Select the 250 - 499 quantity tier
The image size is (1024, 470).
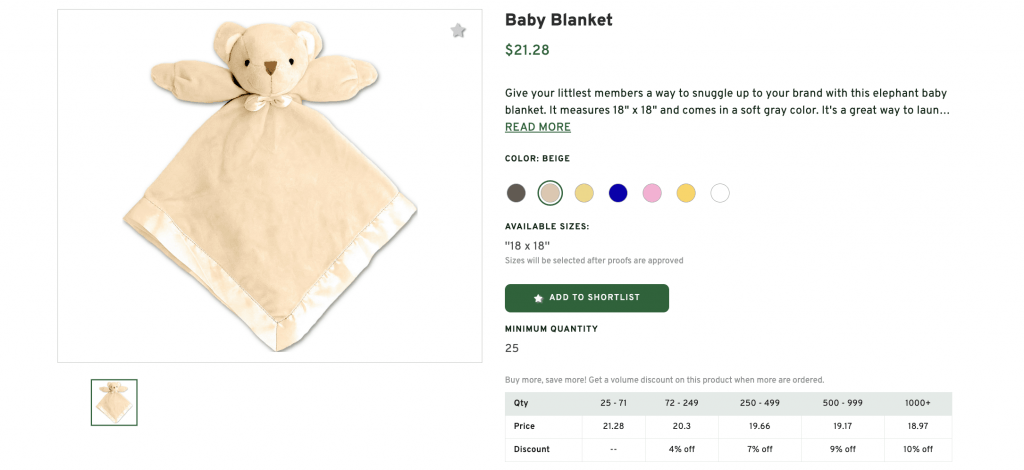[x=762, y=403]
